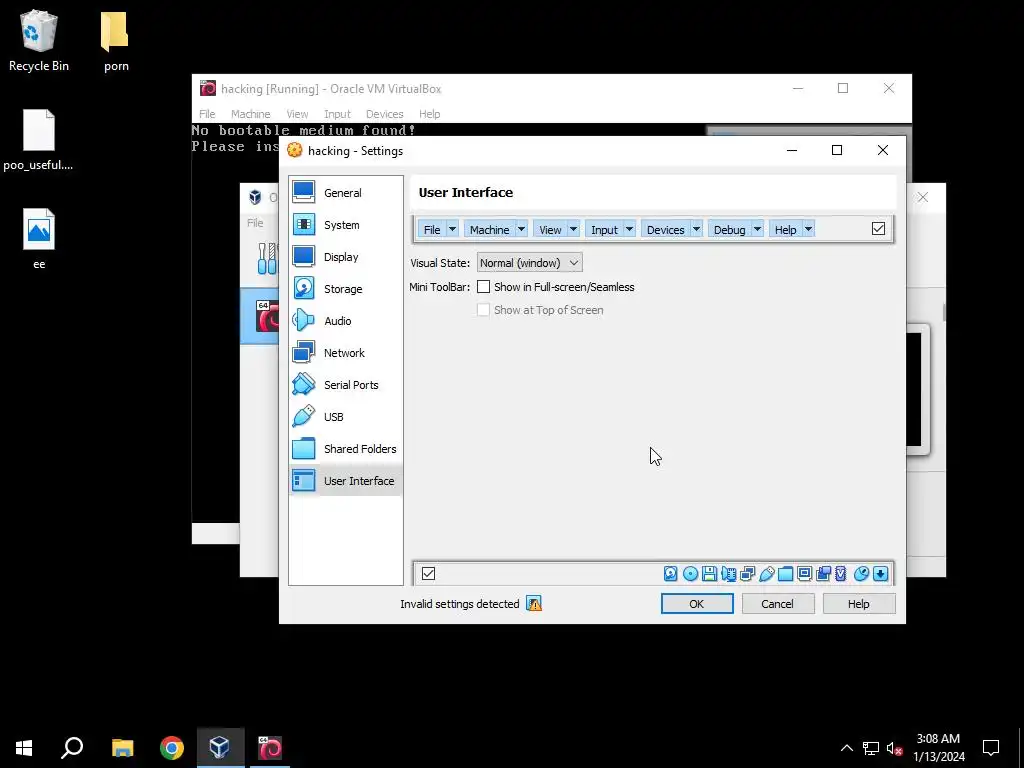Toggle the Machine menu in the editor
The image size is (1024, 768).
point(489,229)
